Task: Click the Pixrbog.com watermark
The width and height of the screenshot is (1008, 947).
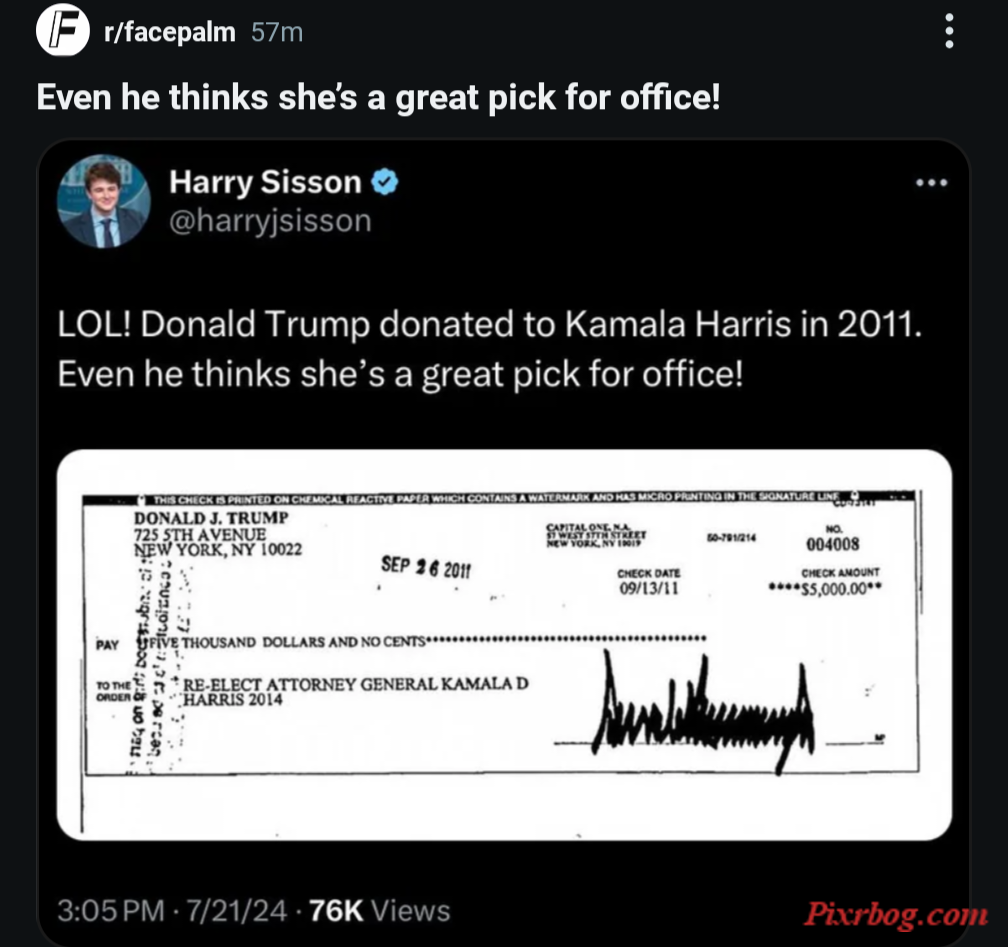Action: (895, 914)
